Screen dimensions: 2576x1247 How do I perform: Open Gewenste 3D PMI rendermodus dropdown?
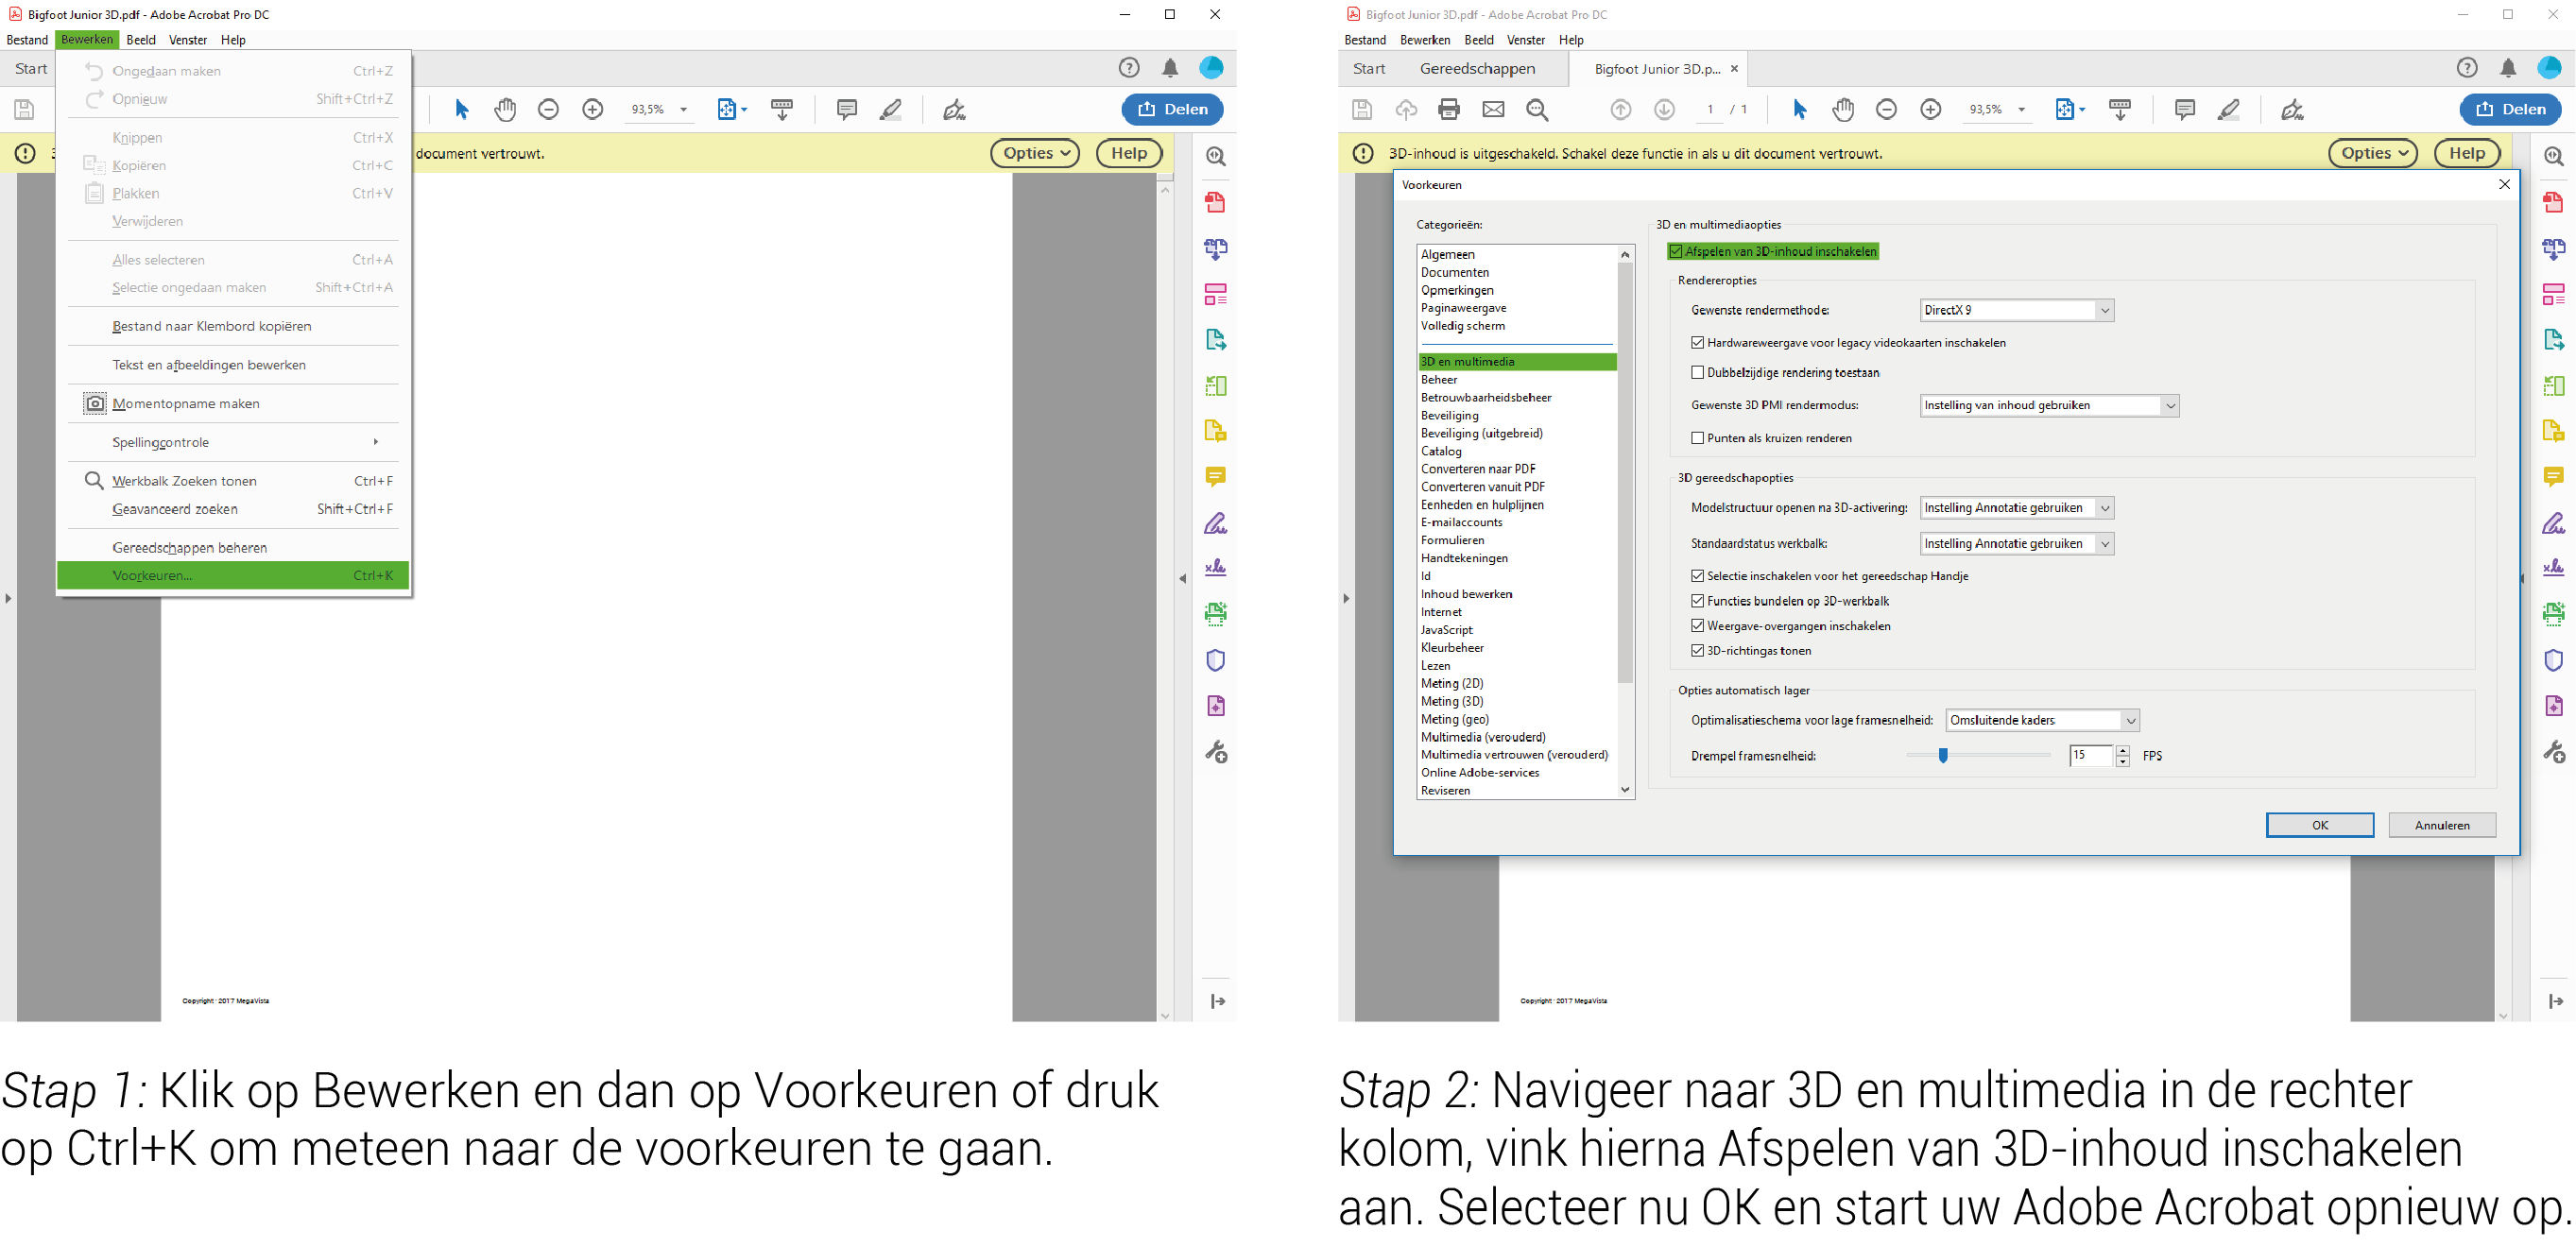(x=2049, y=406)
